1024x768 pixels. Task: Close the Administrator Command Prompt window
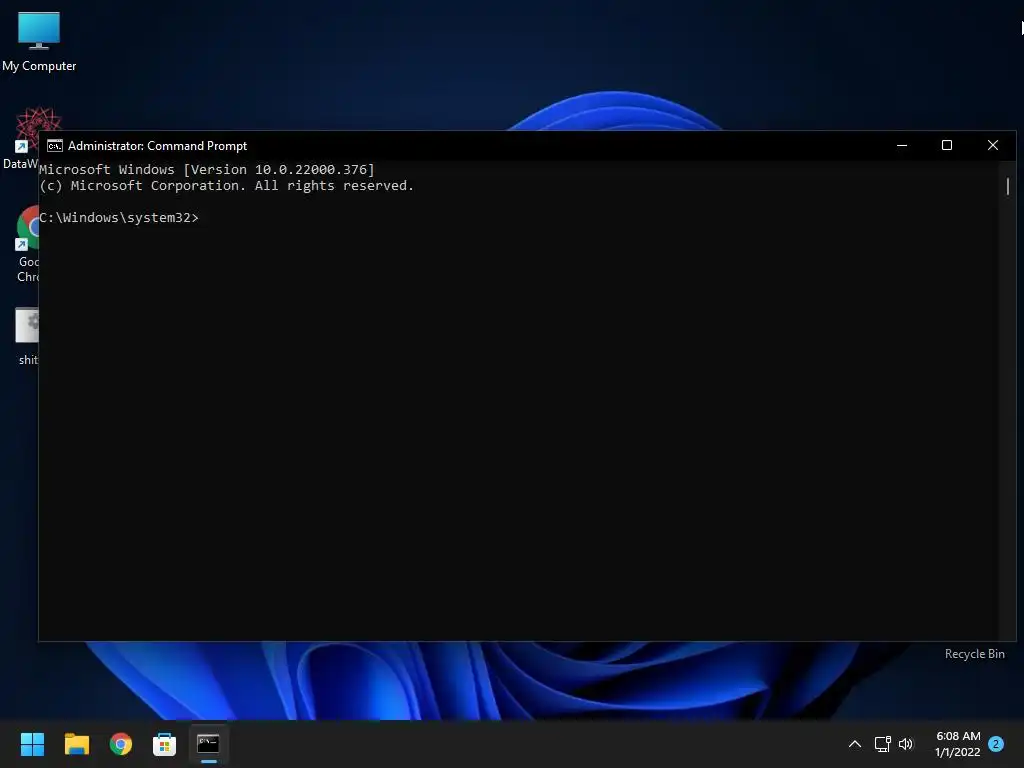(993, 146)
